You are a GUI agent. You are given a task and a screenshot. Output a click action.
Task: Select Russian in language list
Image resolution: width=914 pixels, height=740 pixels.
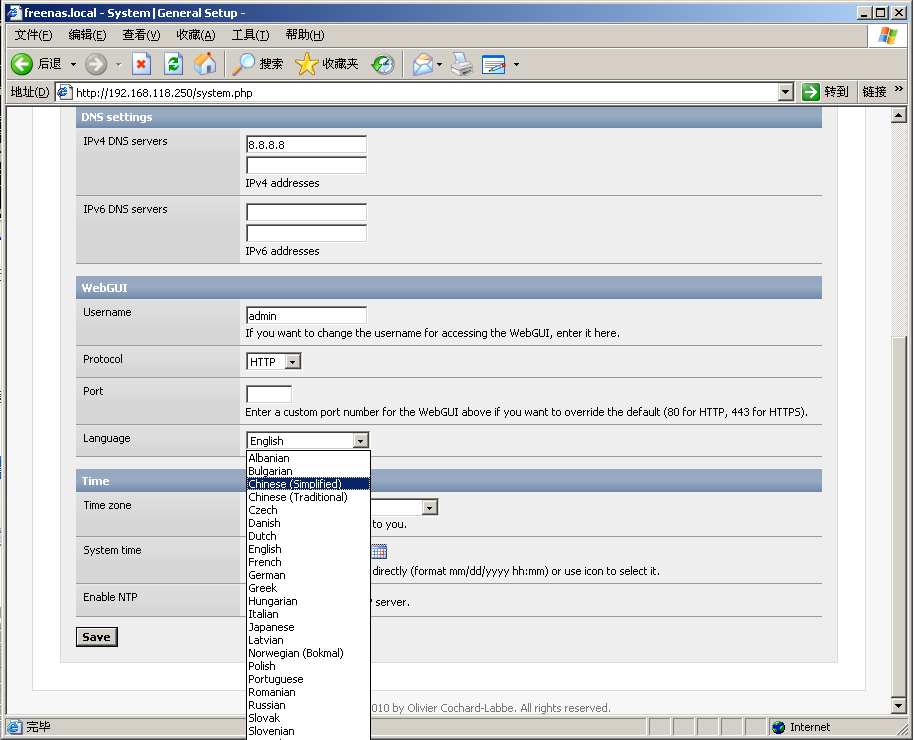(308, 706)
